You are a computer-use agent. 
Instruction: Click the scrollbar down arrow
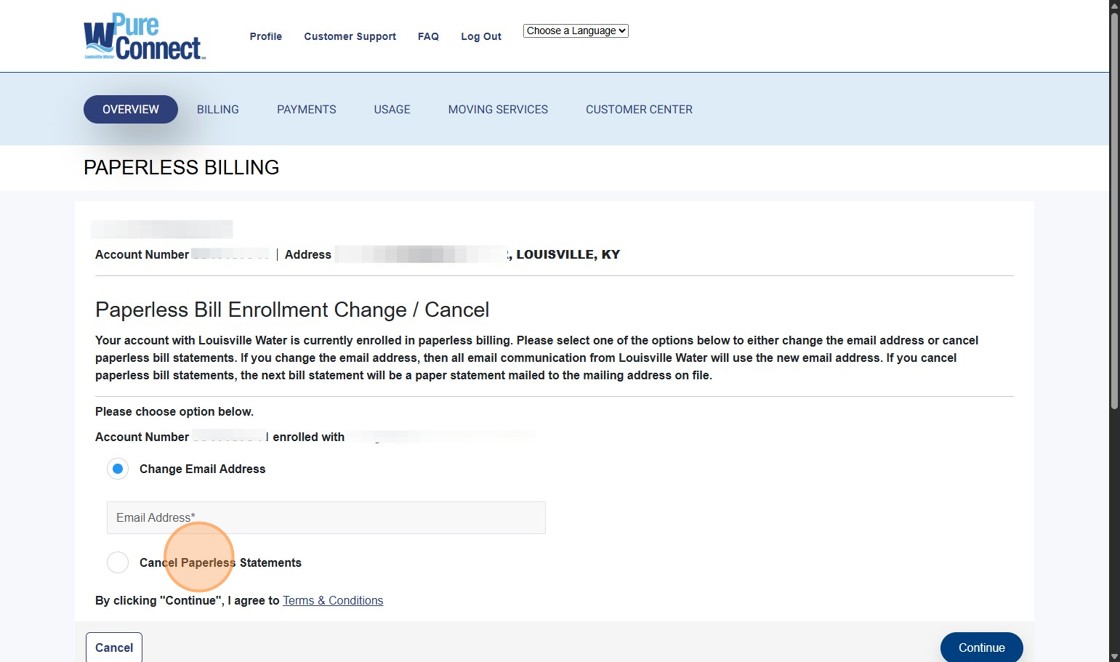point(1114,656)
